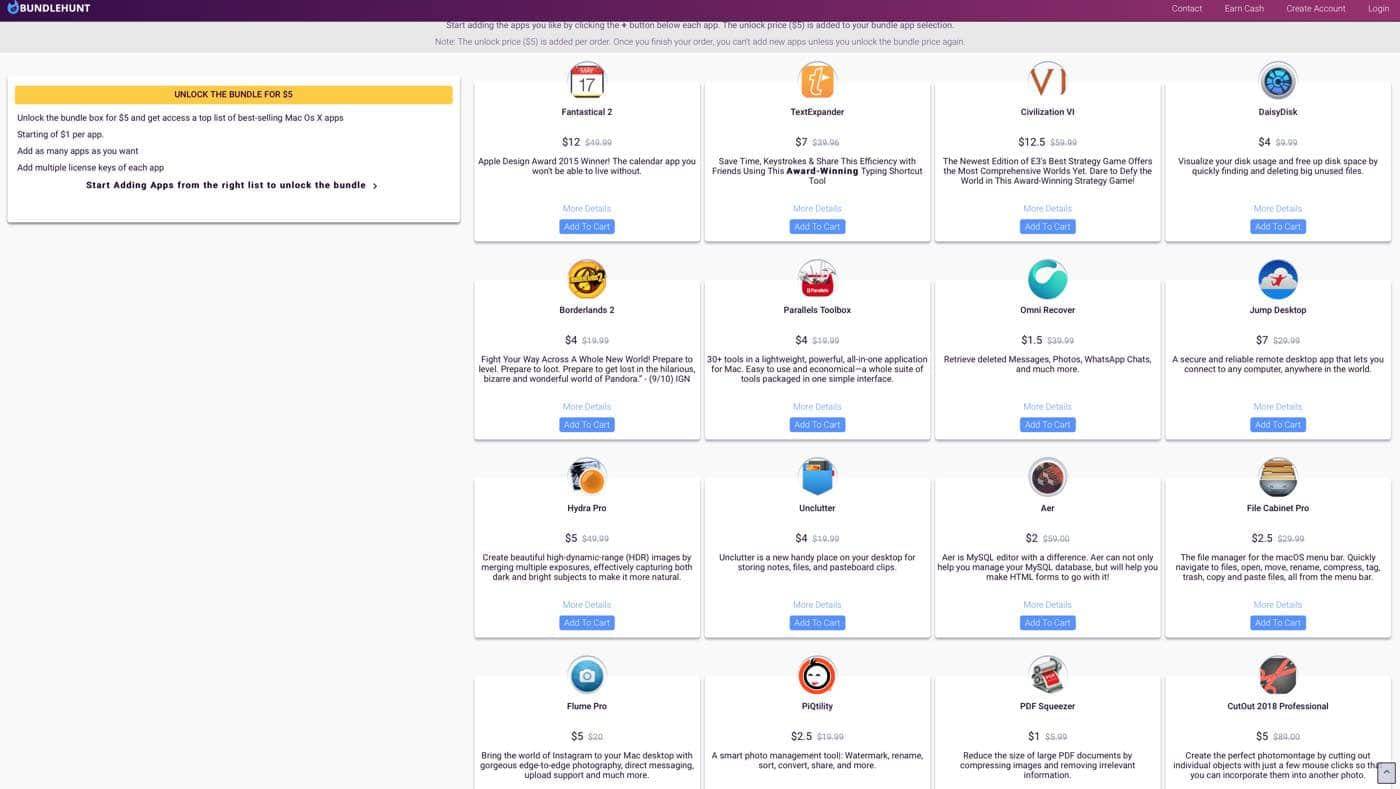Screen dimensions: 1400x789
Task: Click the Unclutter app icon
Action: [x=817, y=477]
